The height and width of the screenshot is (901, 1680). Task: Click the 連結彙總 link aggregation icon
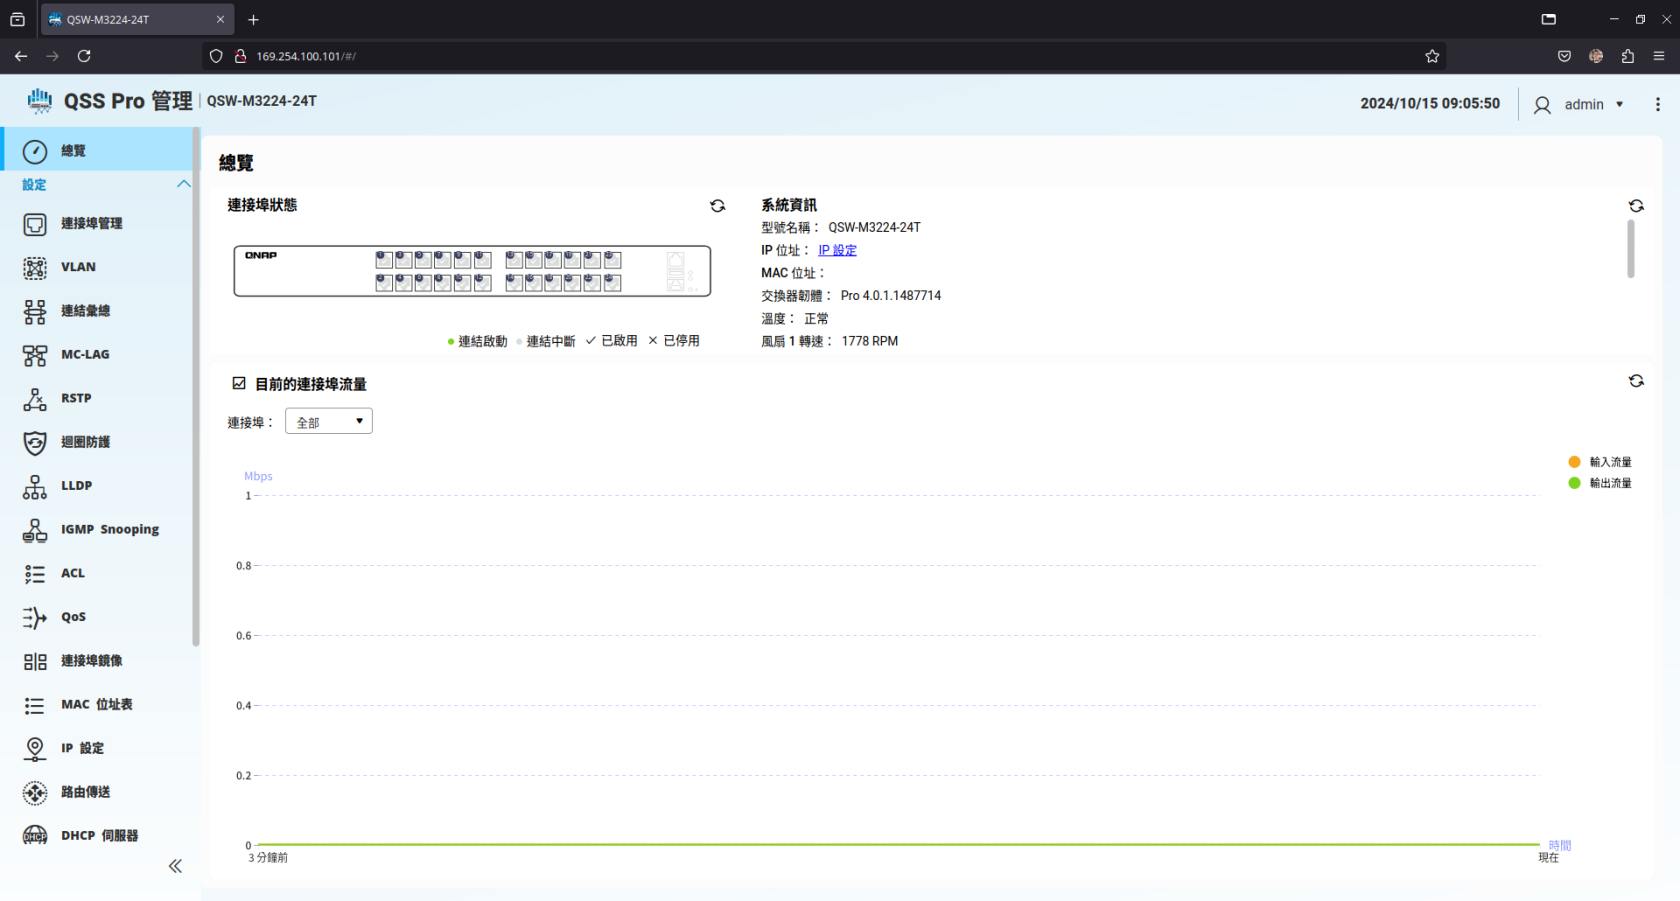(35, 312)
